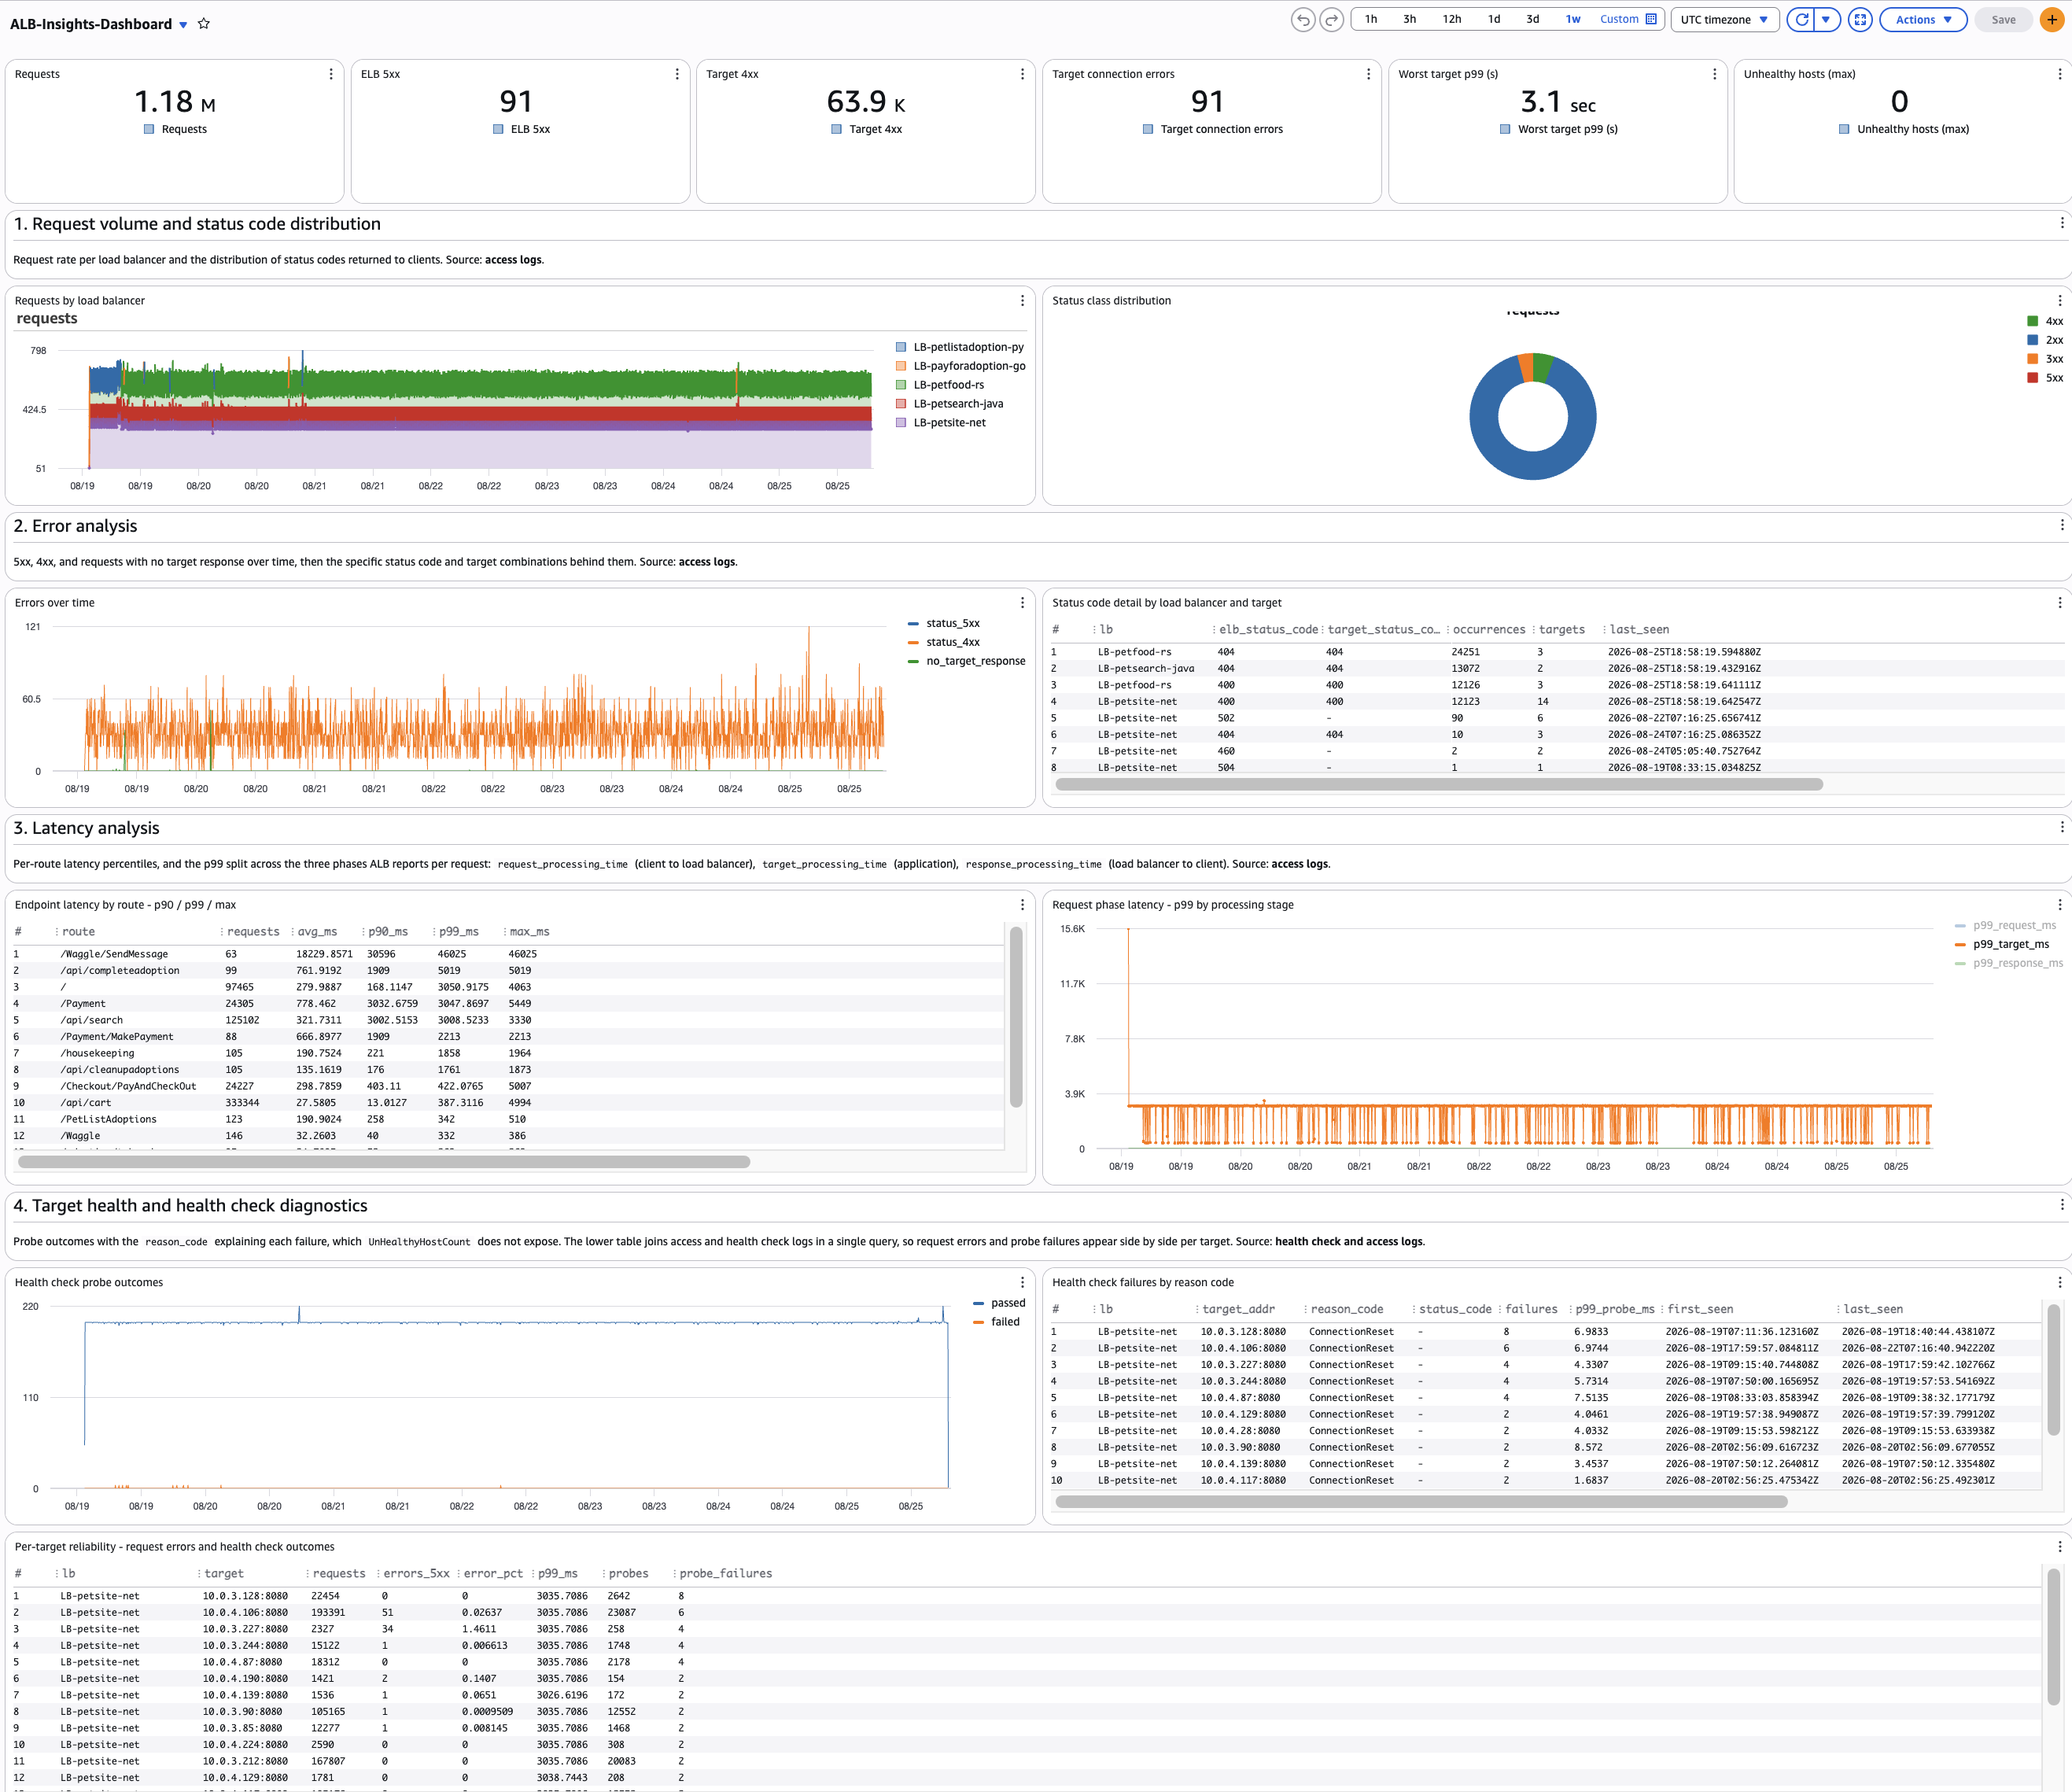Undo the last dashboard change
Viewport: 2072px width, 1792px height.
click(x=1303, y=19)
